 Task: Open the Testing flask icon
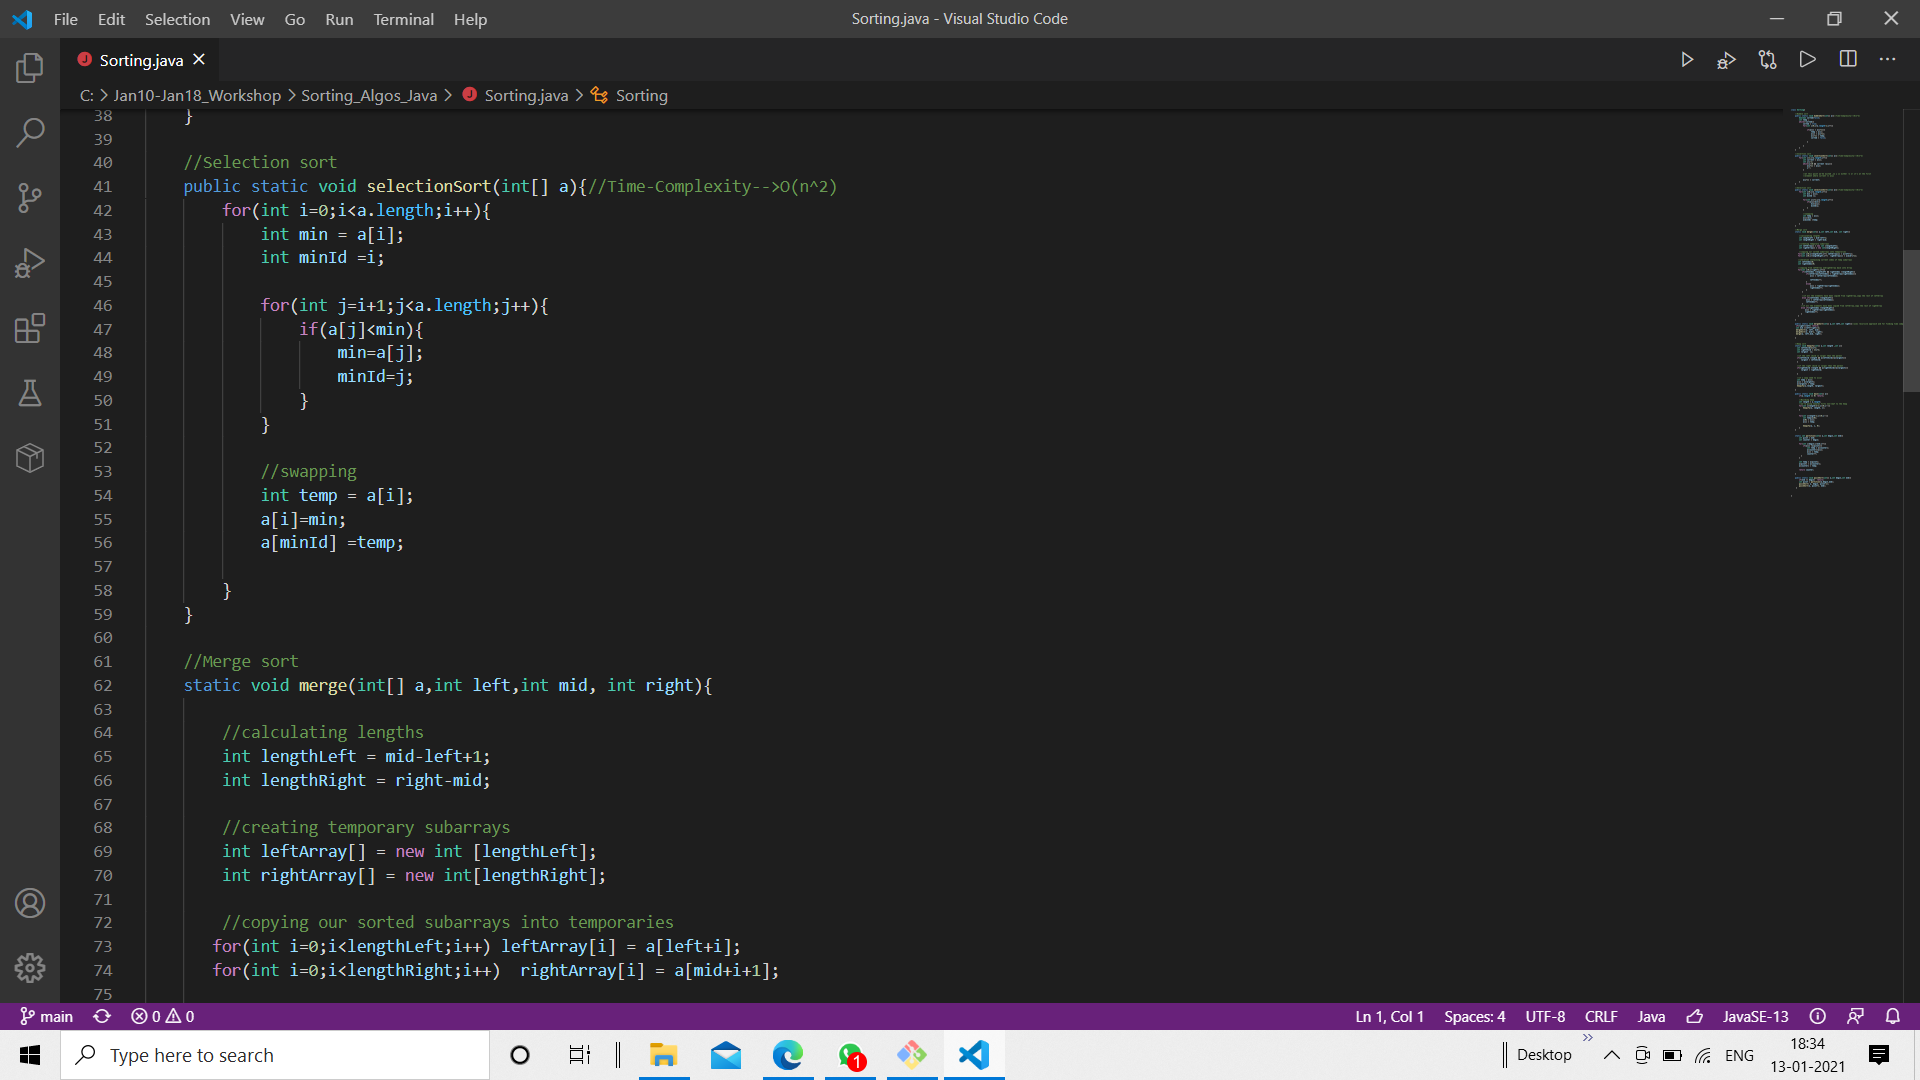point(30,393)
